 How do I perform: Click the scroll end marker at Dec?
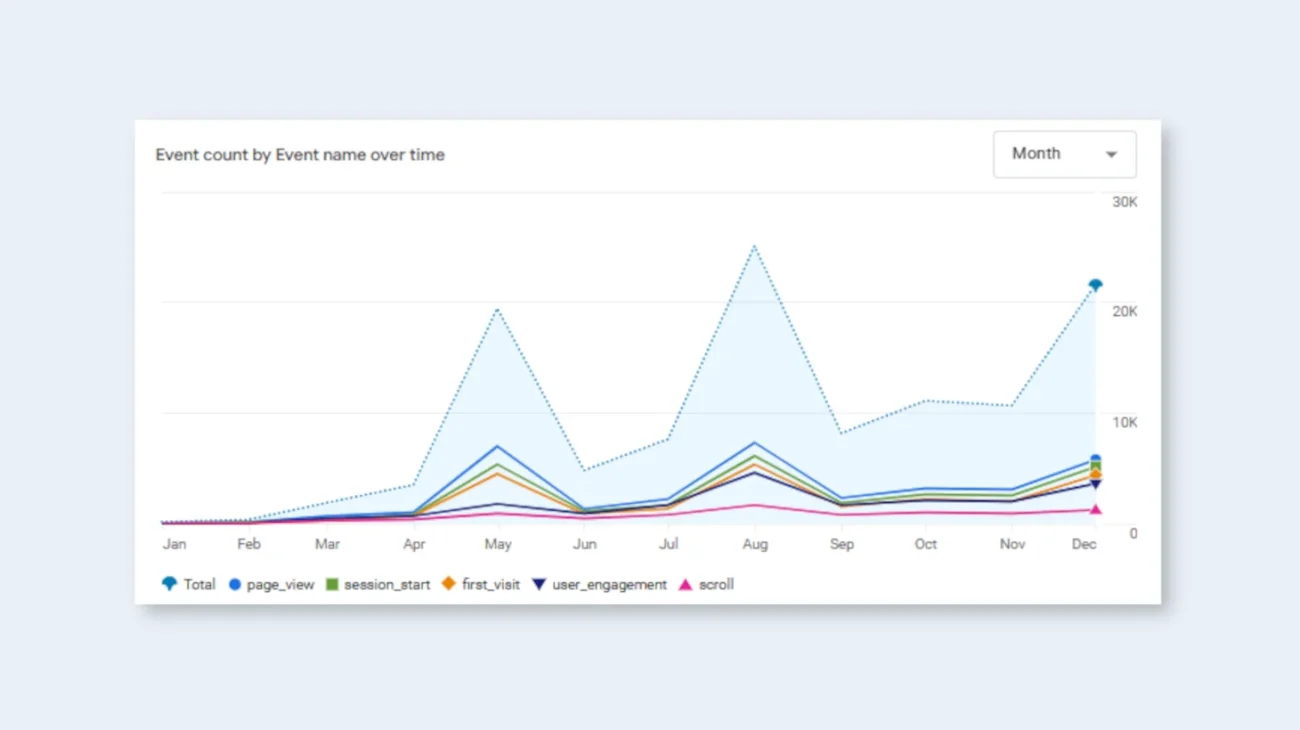pos(1095,509)
